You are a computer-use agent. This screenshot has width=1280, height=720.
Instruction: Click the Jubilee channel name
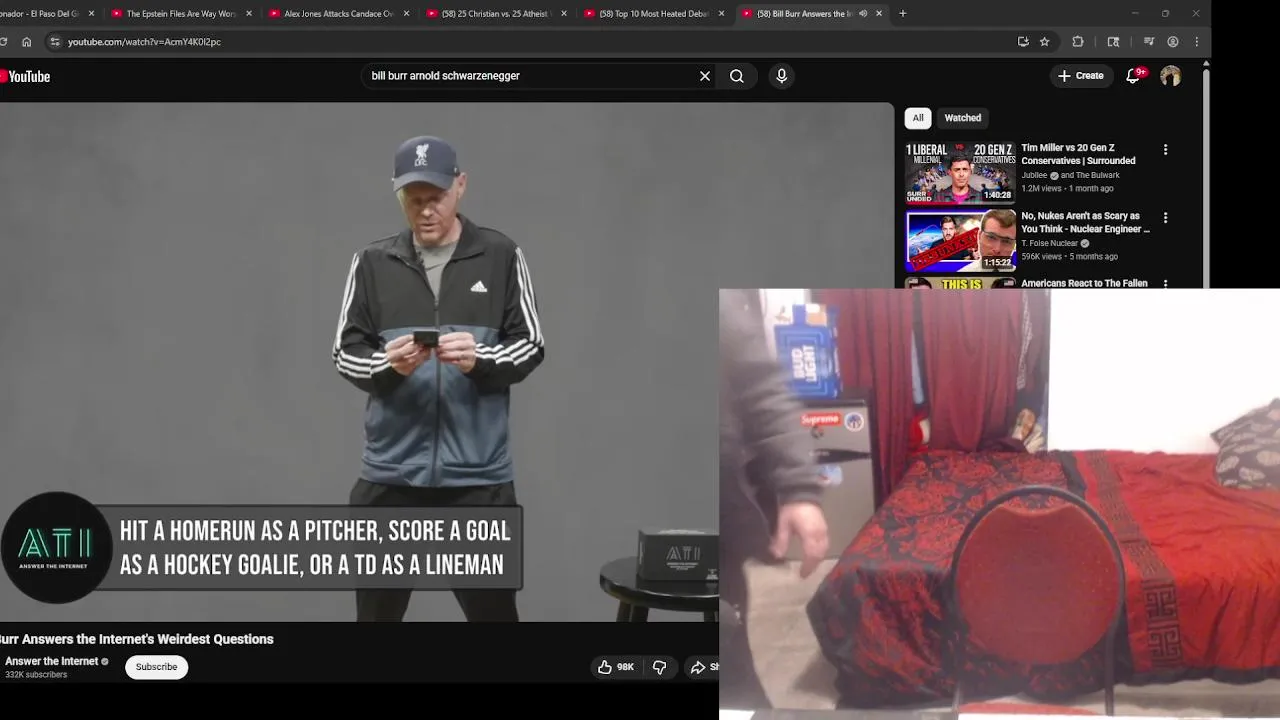(x=1034, y=175)
